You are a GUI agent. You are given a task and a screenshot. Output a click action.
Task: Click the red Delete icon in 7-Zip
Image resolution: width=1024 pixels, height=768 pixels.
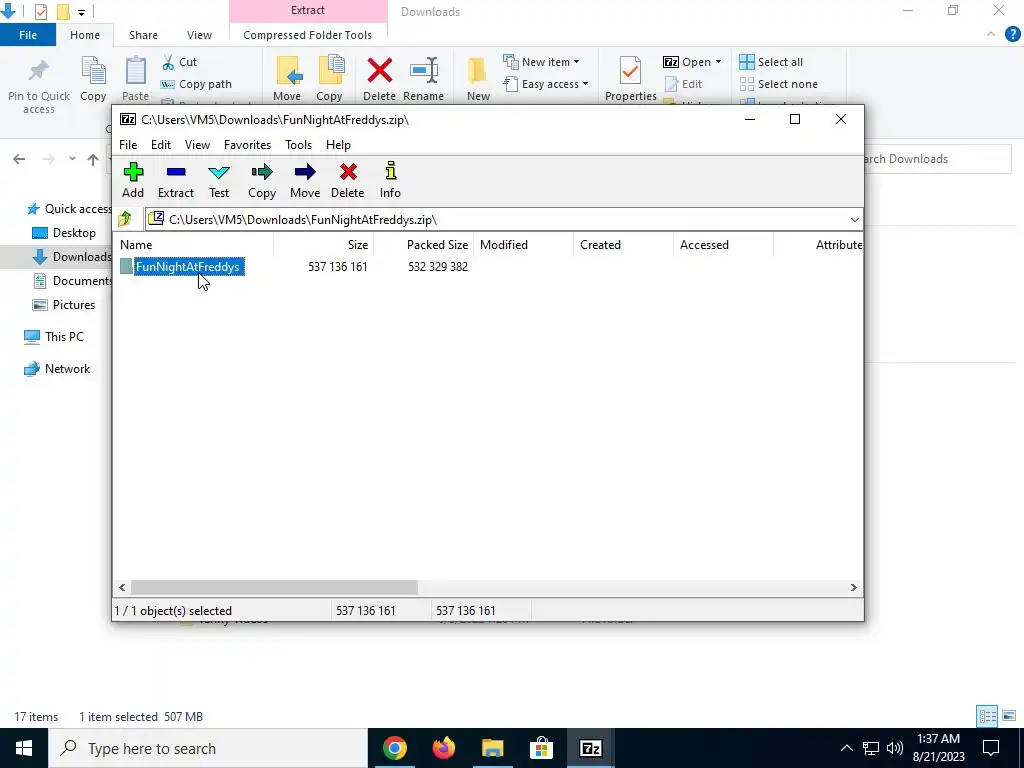(347, 180)
